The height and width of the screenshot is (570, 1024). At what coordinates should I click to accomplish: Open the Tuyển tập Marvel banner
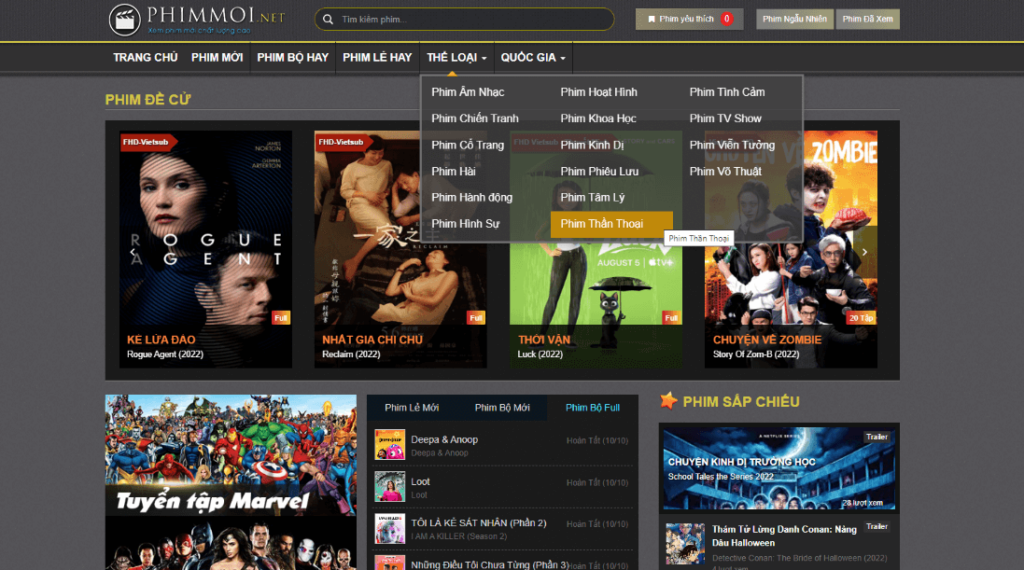pyautogui.click(x=231, y=455)
